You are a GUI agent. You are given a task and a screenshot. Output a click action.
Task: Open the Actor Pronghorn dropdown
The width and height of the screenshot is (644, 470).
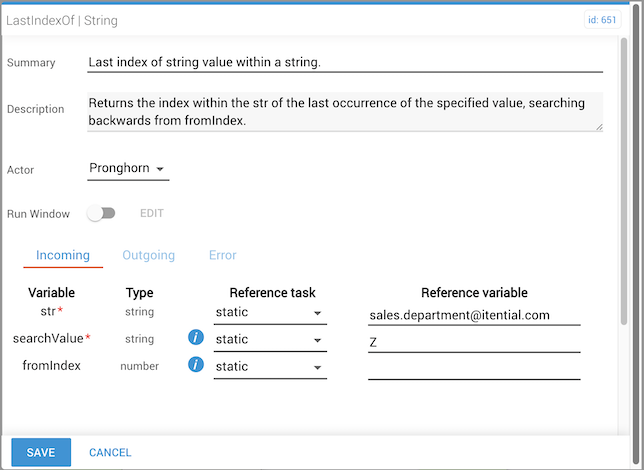[x=128, y=169]
